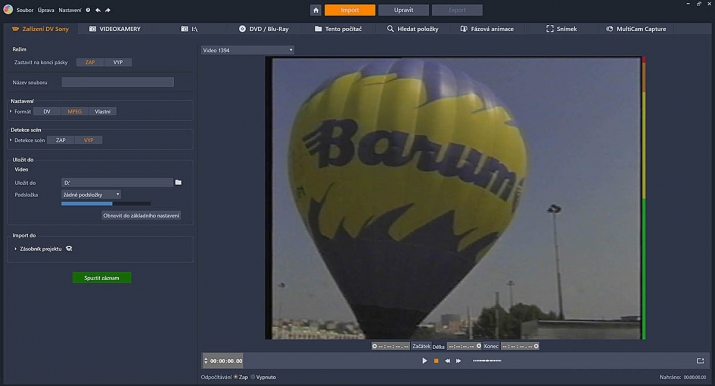
Task: Click the undo arrow icon
Action: 98,10
